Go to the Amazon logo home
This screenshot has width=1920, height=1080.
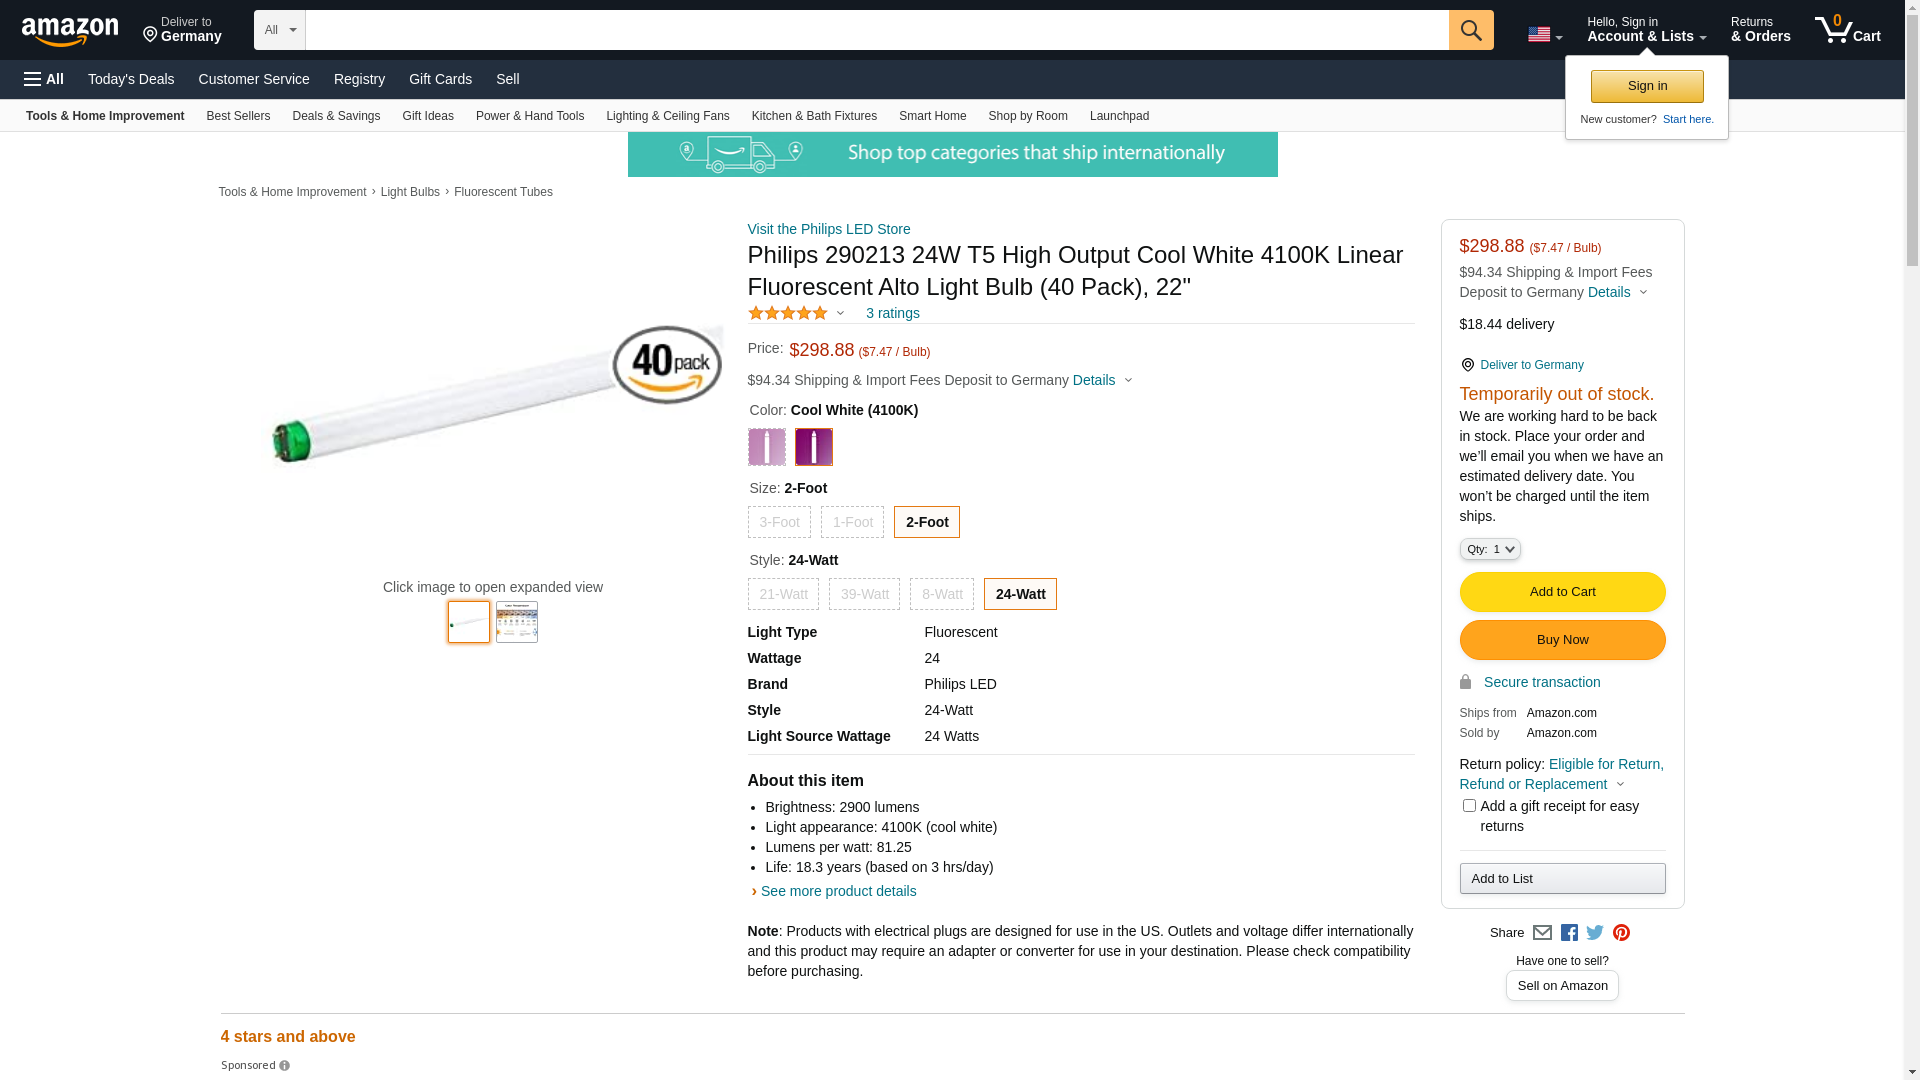[70, 32]
